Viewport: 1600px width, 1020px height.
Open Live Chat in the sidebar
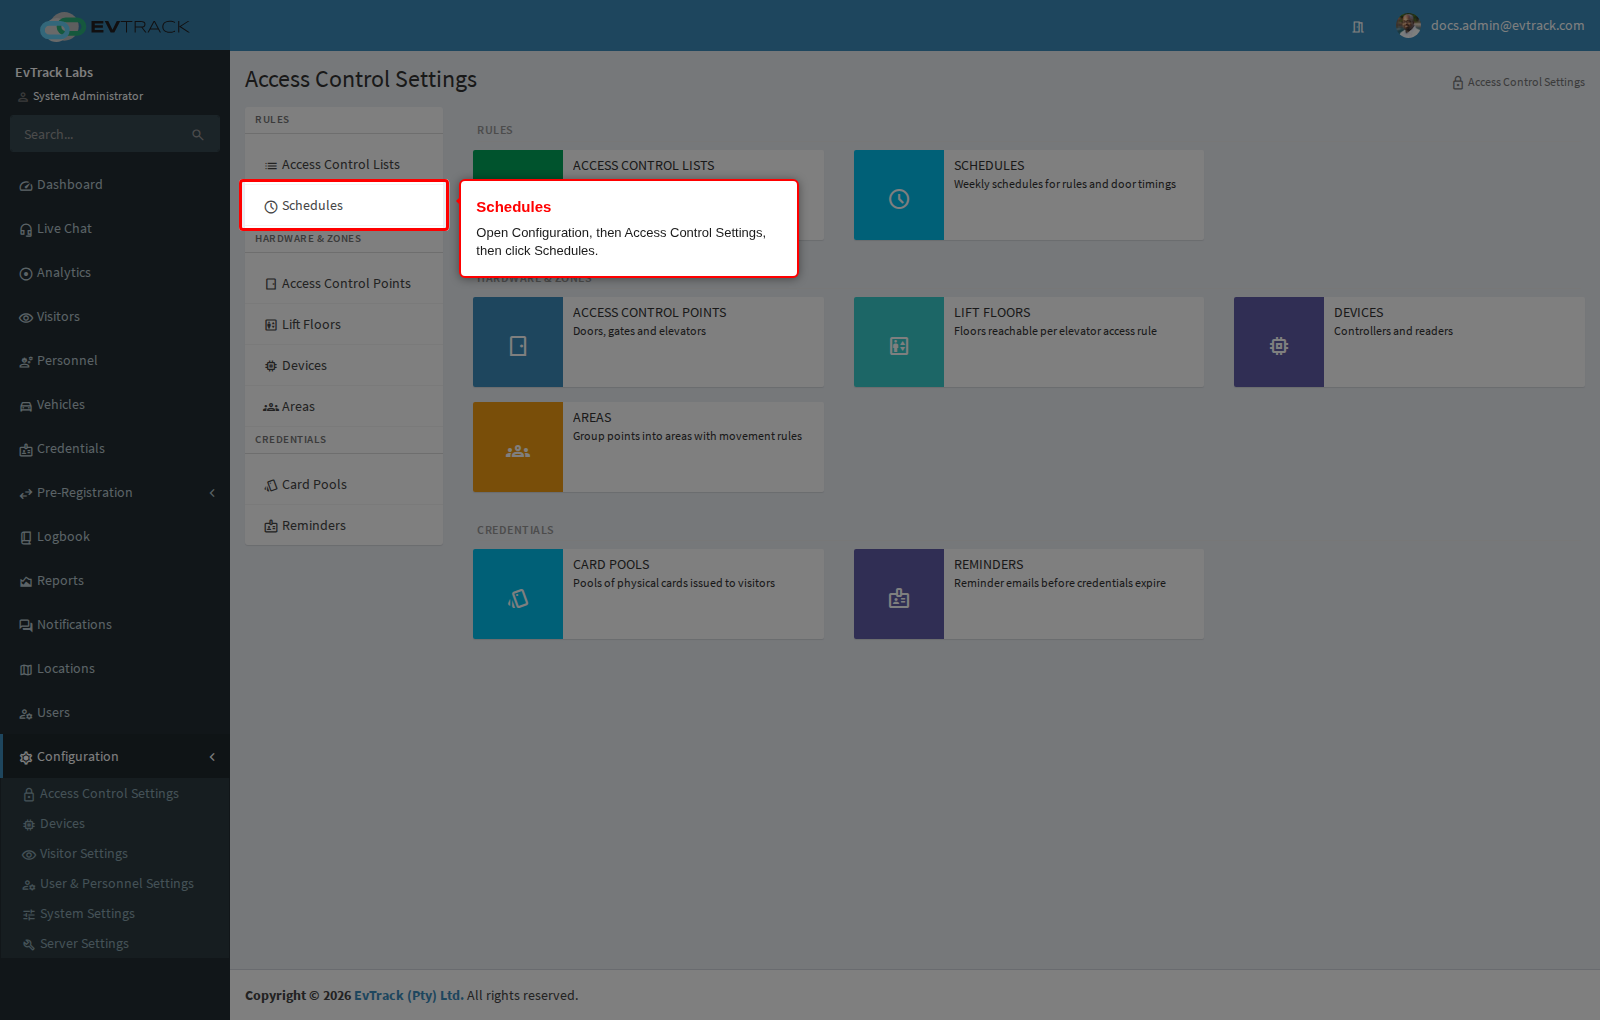click(x=115, y=229)
